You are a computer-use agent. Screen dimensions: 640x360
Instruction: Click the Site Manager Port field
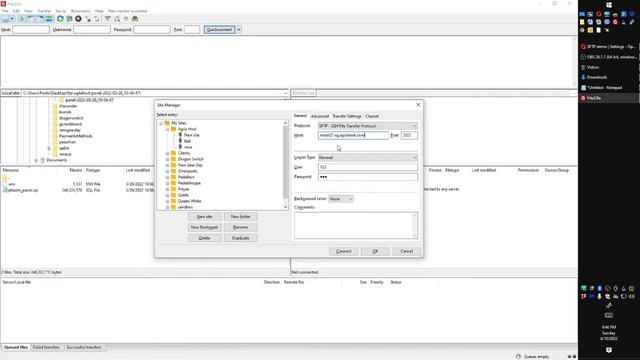pyautogui.click(x=409, y=135)
